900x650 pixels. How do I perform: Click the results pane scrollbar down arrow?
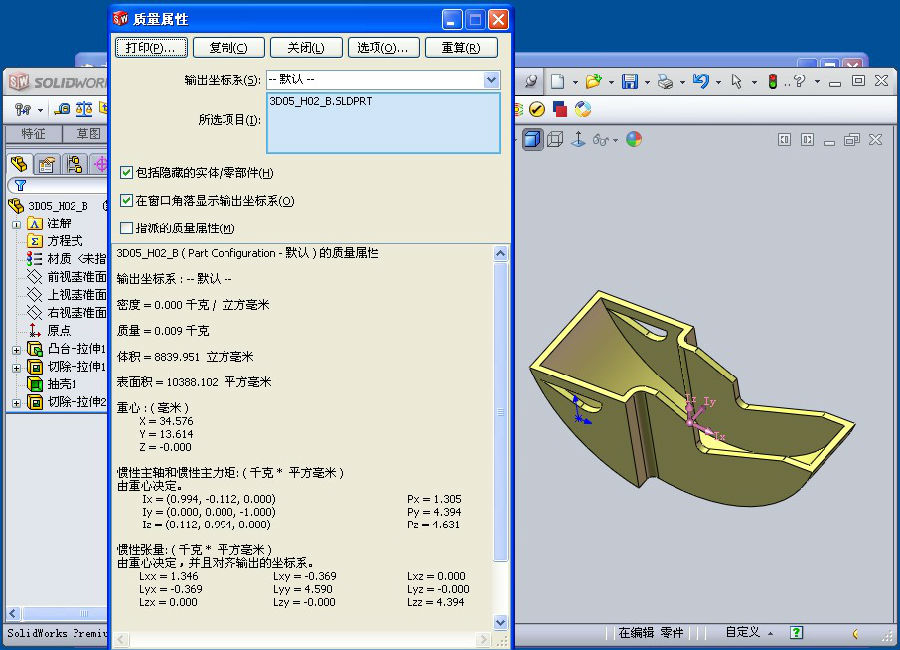coord(501,622)
